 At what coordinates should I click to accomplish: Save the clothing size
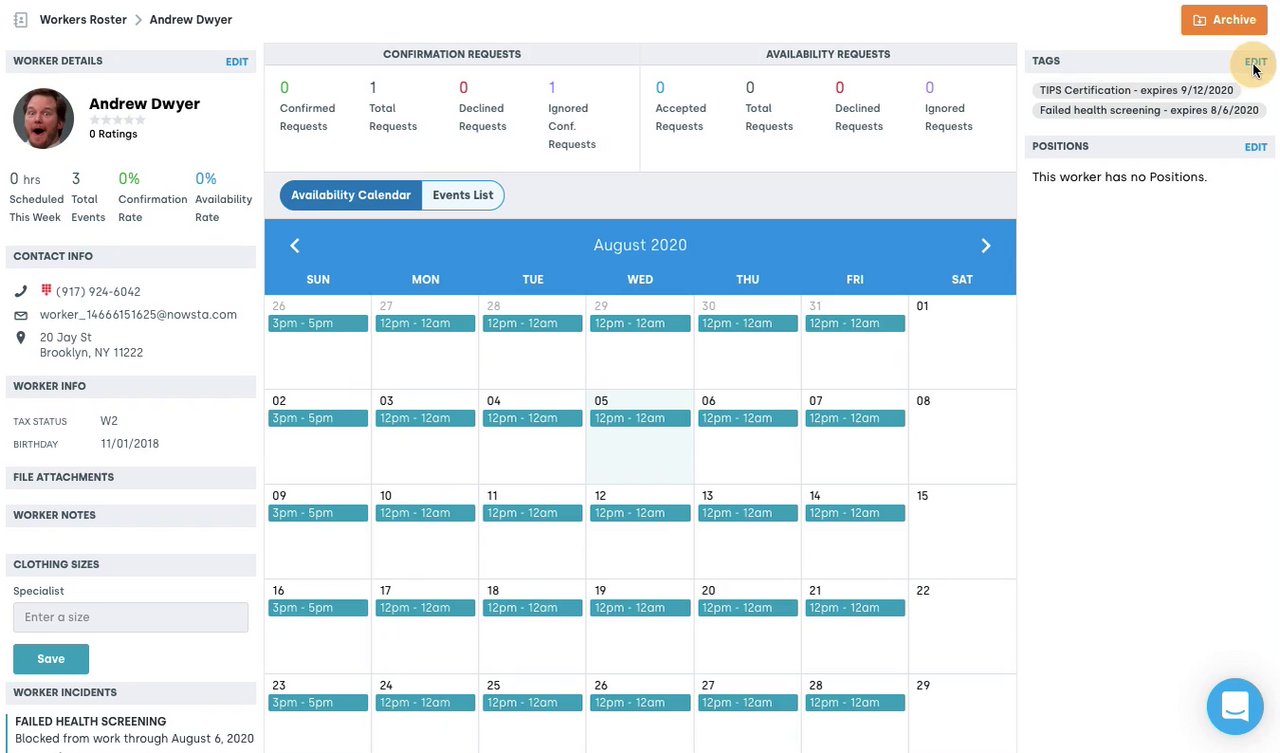pyautogui.click(x=51, y=659)
